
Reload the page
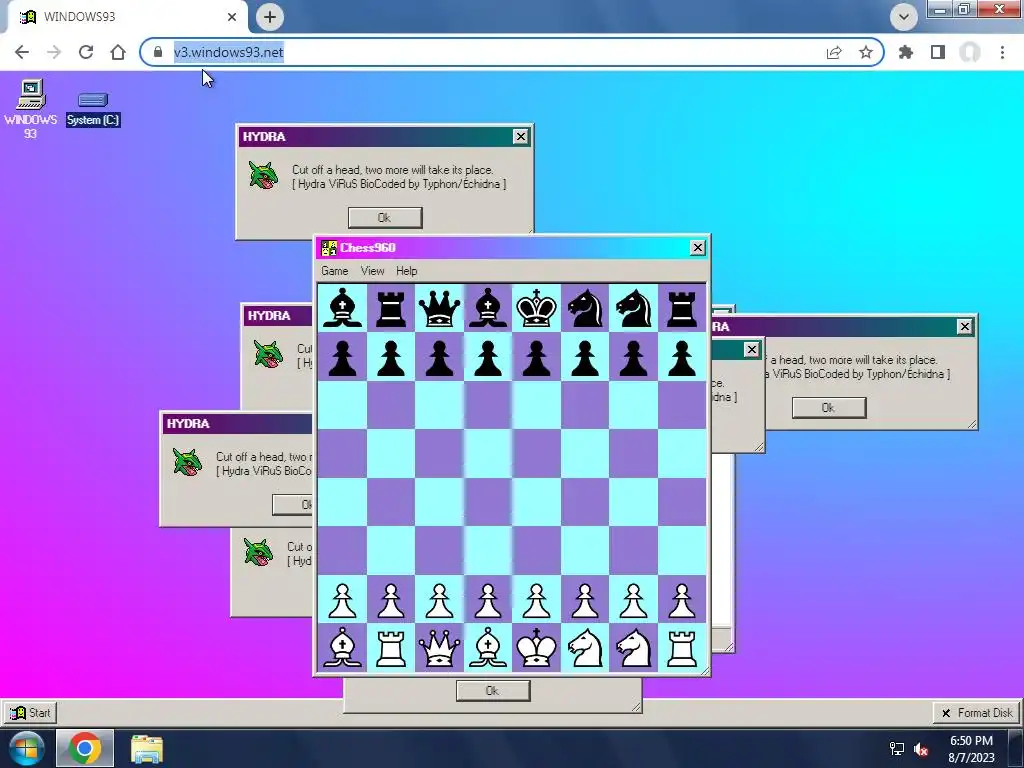point(86,52)
